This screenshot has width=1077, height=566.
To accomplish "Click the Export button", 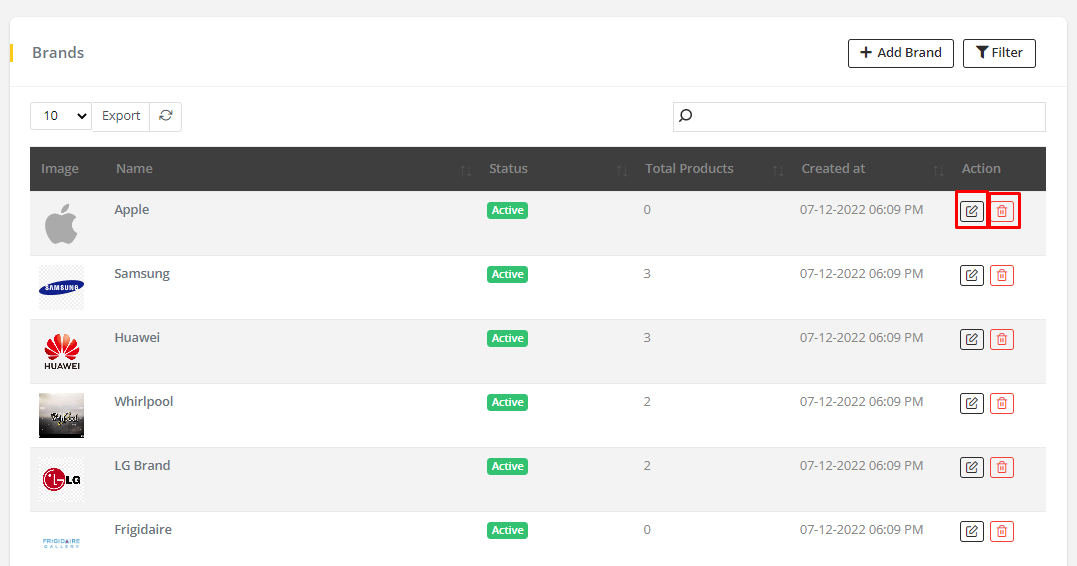I will tap(121, 116).
